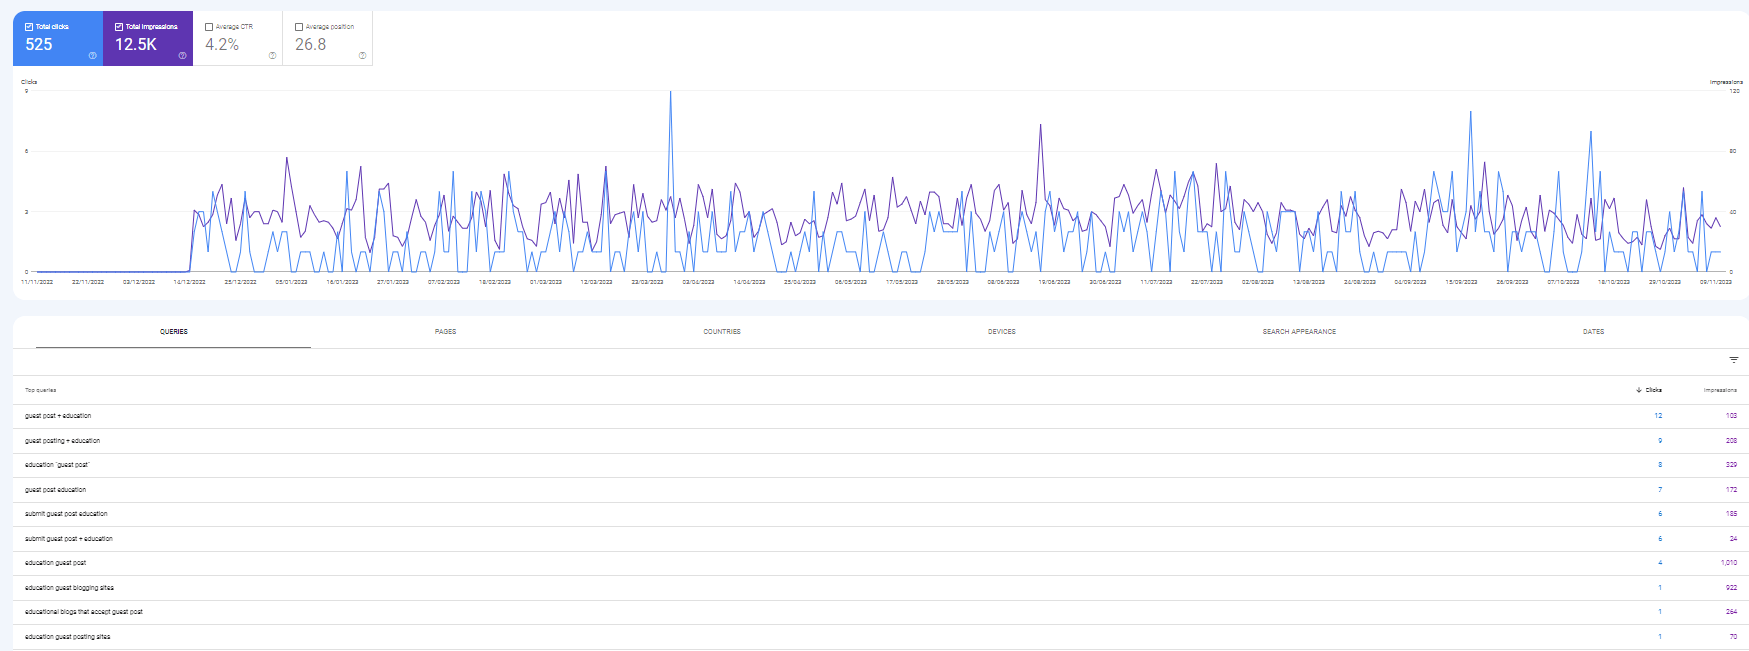1749x651 pixels.
Task: Select the Search Appearance tab
Action: click(x=1298, y=332)
